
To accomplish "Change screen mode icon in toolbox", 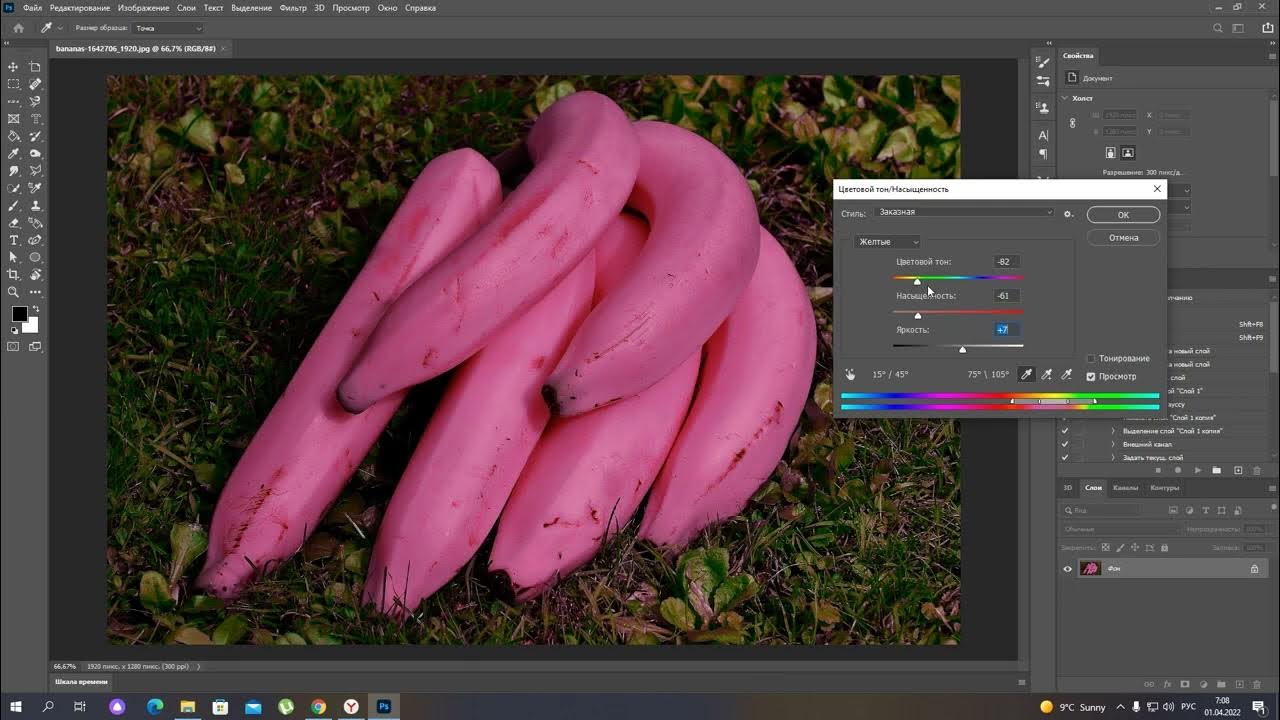I will pyautogui.click(x=35, y=347).
